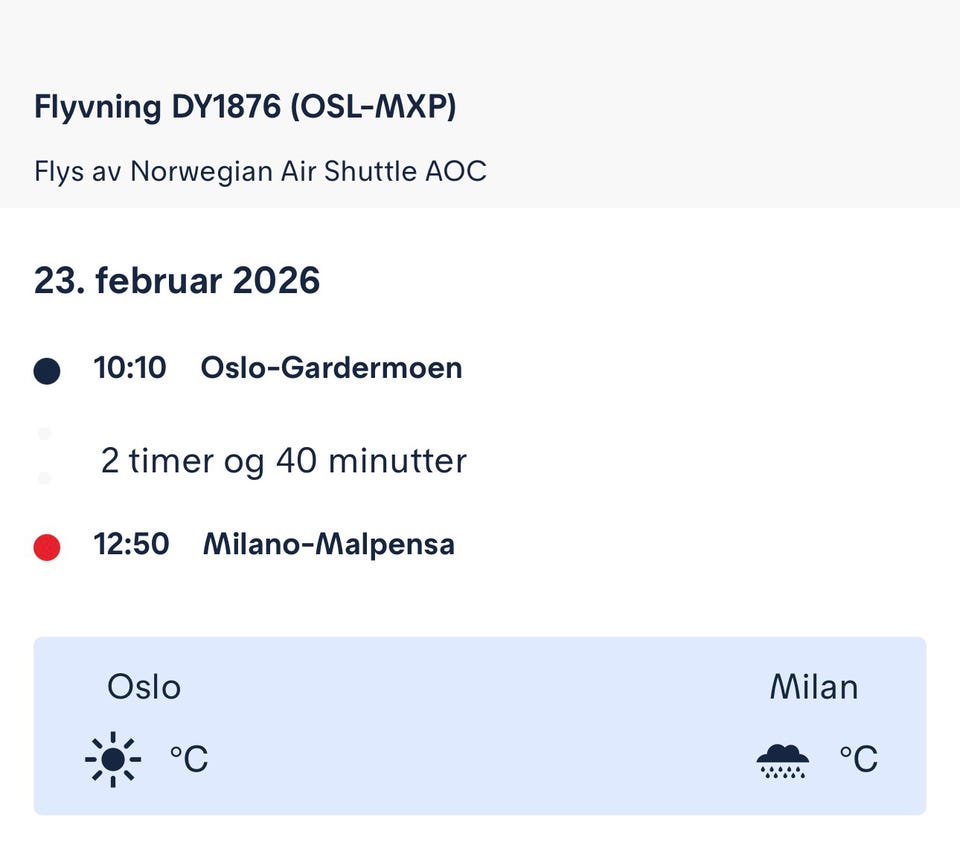The width and height of the screenshot is (960, 860).
Task: Select Milano-Malpensa arrival airport
Action: click(x=328, y=545)
